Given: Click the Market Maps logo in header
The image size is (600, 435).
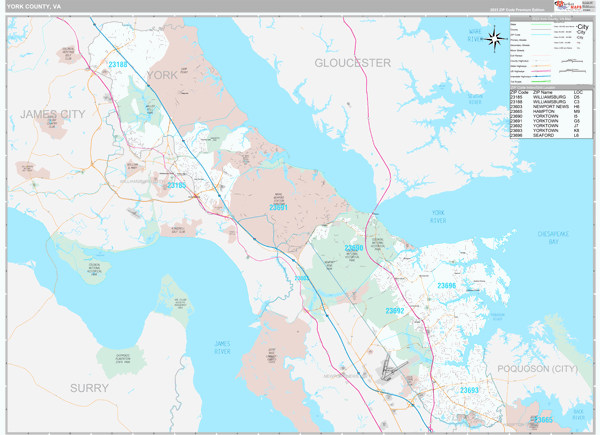Looking at the screenshot, I should coord(567,6).
